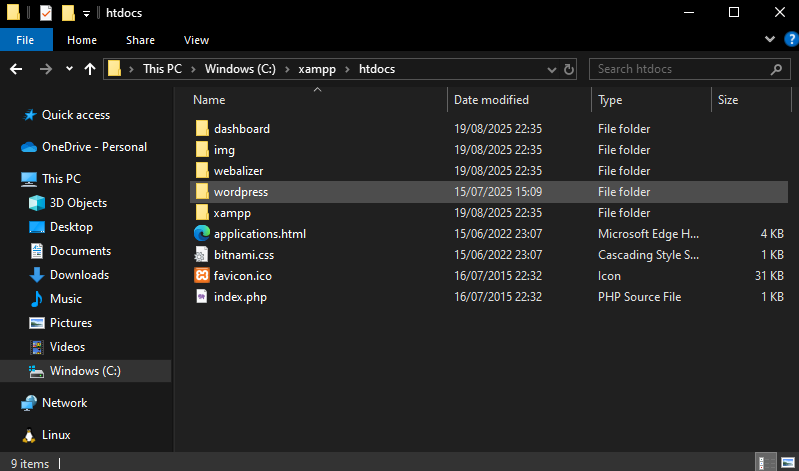Open 3D Objects in sidebar
The height and width of the screenshot is (471, 799).
click(78, 203)
